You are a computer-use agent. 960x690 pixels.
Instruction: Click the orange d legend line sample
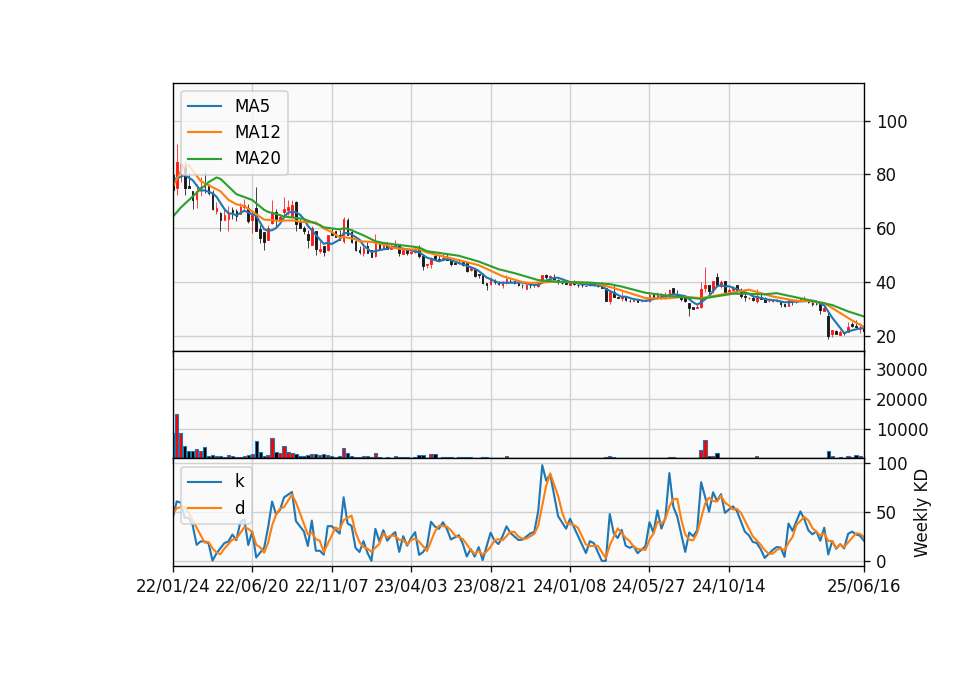point(204,508)
